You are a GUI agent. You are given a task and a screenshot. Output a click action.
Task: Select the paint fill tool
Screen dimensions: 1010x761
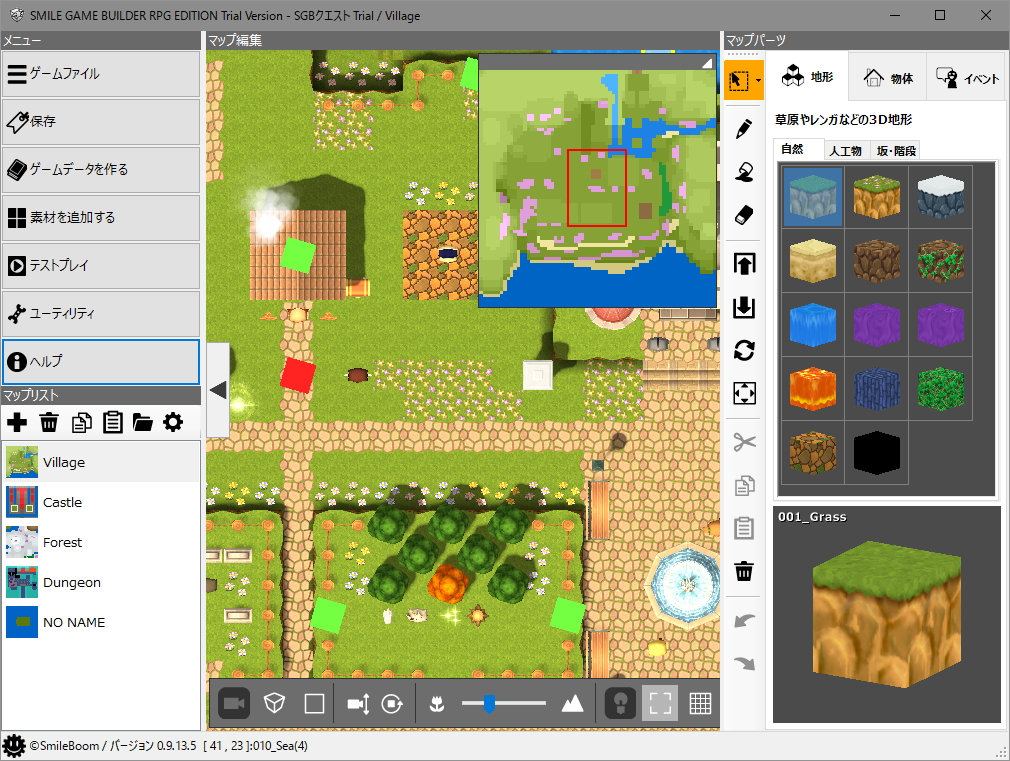(743, 171)
